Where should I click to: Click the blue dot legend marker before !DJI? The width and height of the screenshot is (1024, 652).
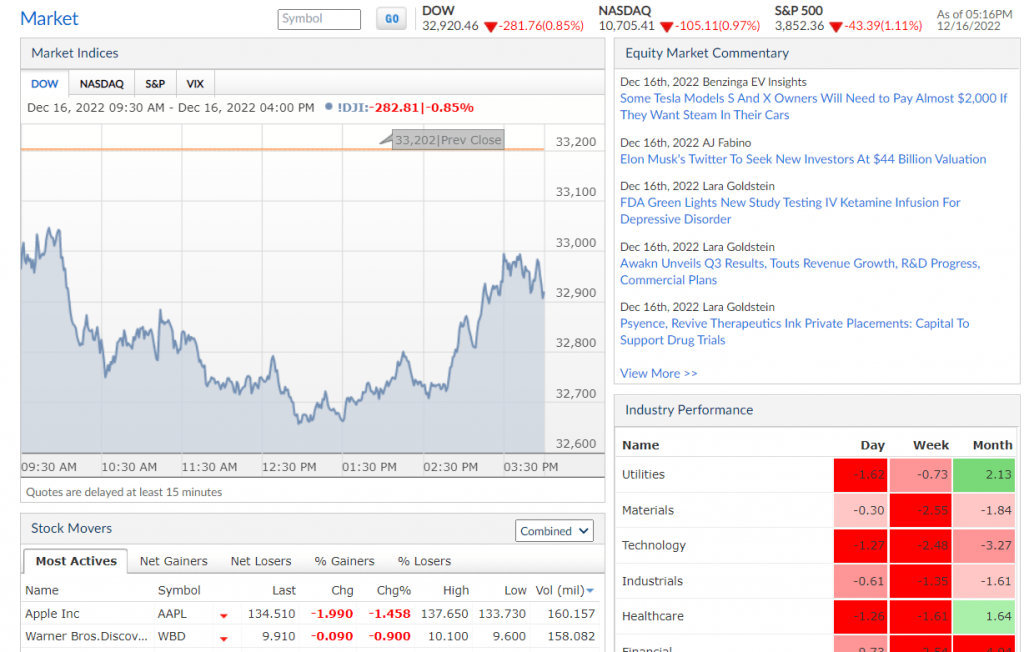pos(329,108)
